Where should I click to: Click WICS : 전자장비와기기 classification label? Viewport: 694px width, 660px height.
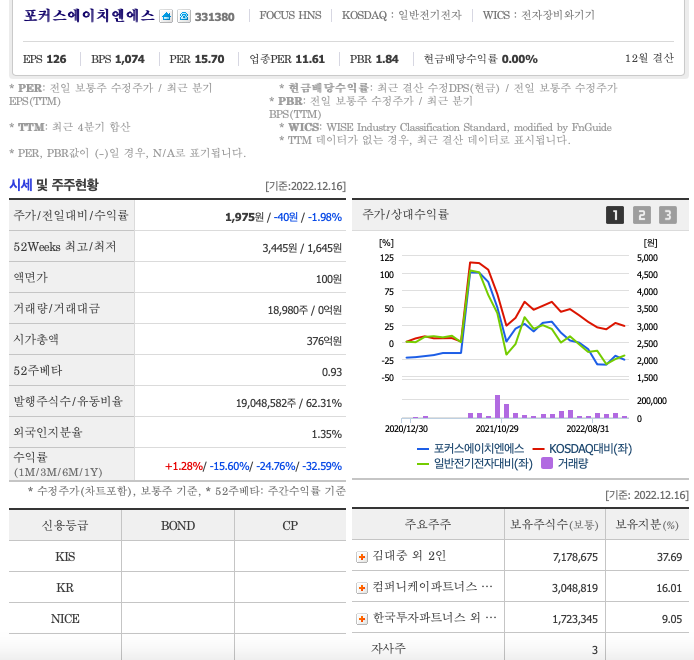[x=539, y=15]
